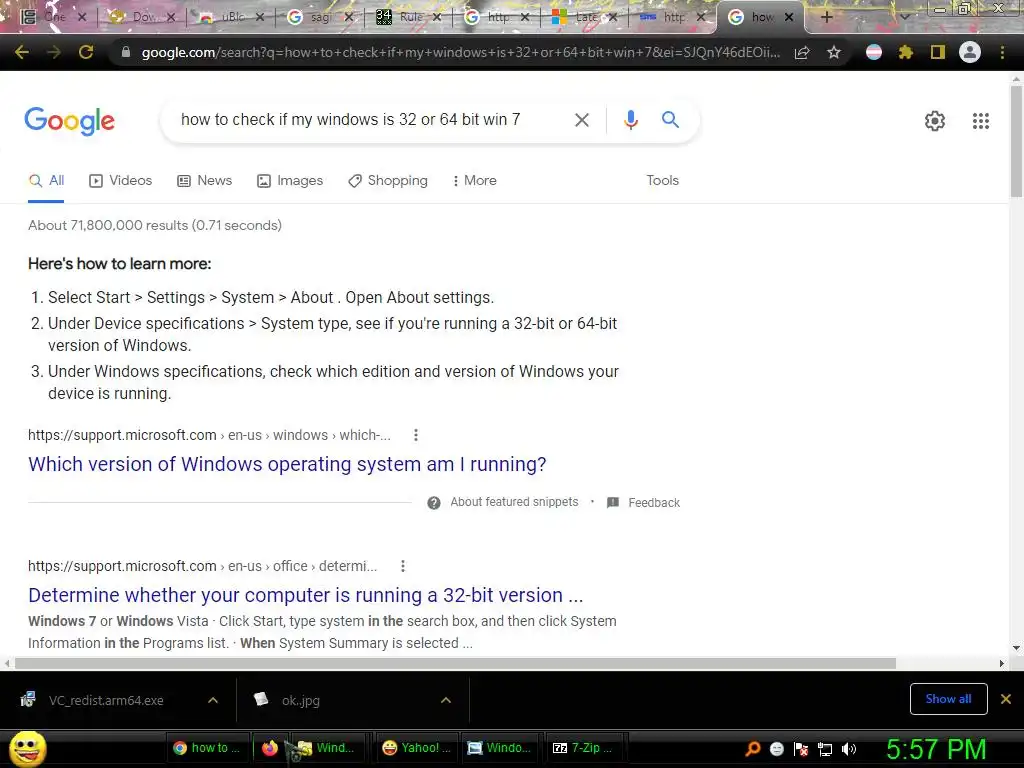The image size is (1024, 768).
Task: Click the URL in the address bar
Action: click(x=460, y=53)
